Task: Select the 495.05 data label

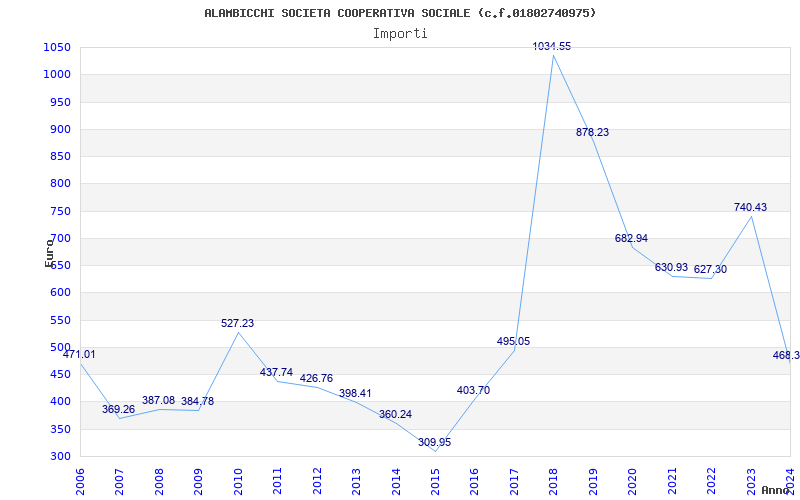Action: [513, 341]
